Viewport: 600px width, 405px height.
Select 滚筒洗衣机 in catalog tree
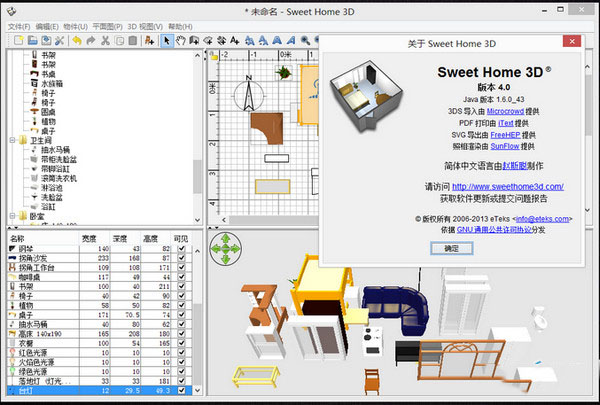(59, 178)
